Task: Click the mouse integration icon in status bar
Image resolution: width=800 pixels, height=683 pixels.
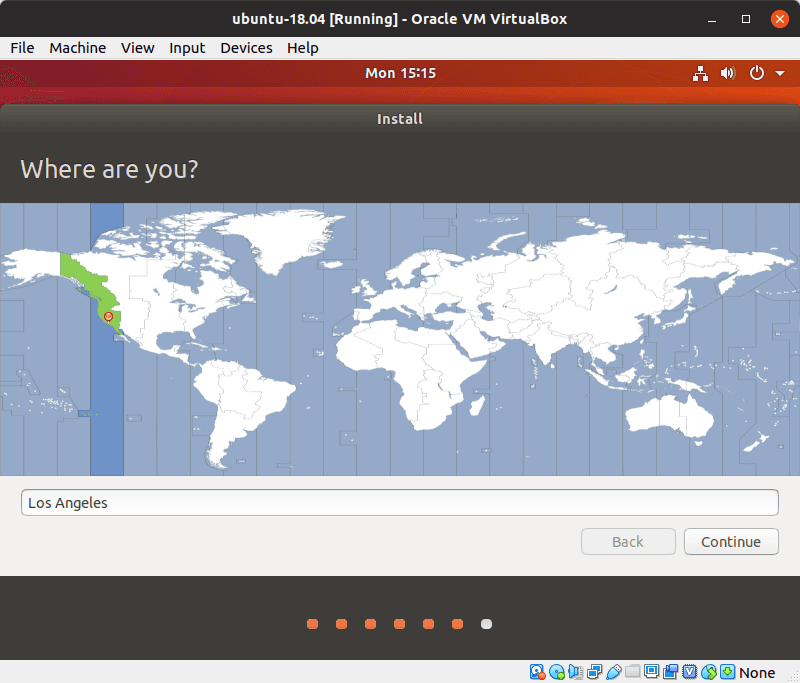Action: pos(709,672)
